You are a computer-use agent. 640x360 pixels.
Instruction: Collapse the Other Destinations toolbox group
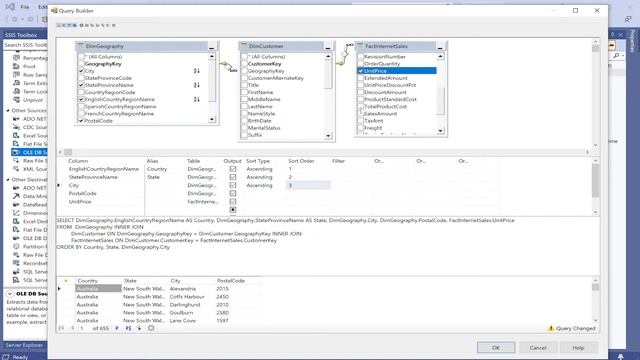(8, 180)
